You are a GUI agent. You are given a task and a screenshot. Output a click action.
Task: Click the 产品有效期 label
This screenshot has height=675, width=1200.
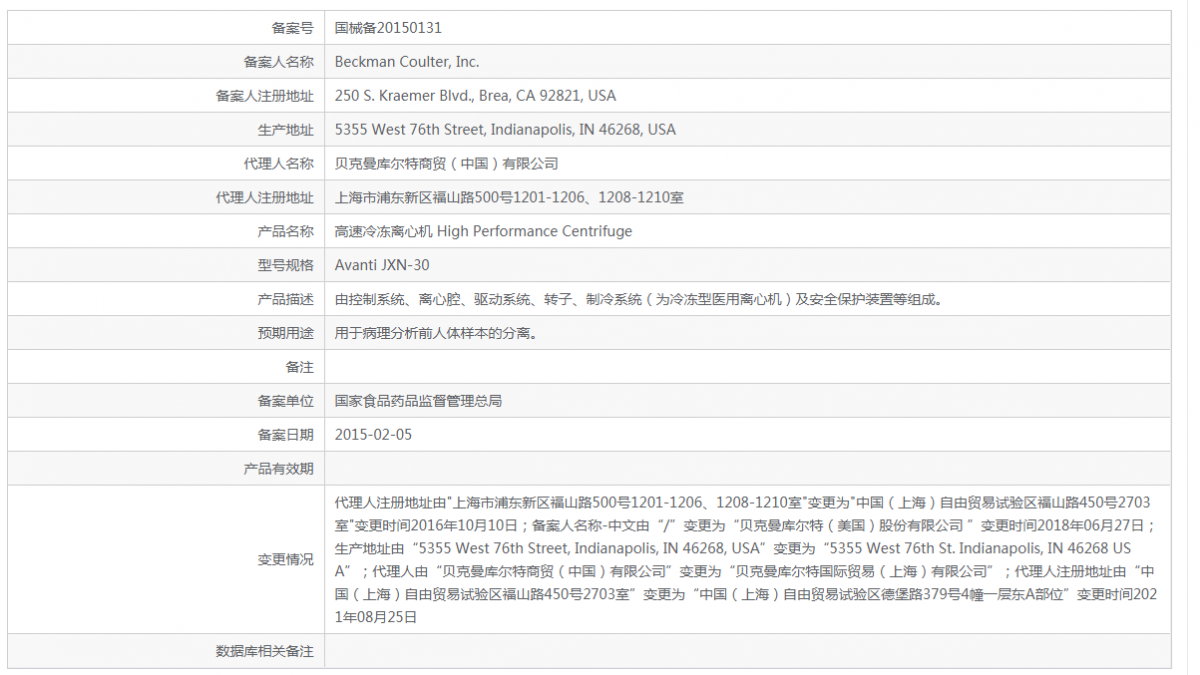coord(278,469)
